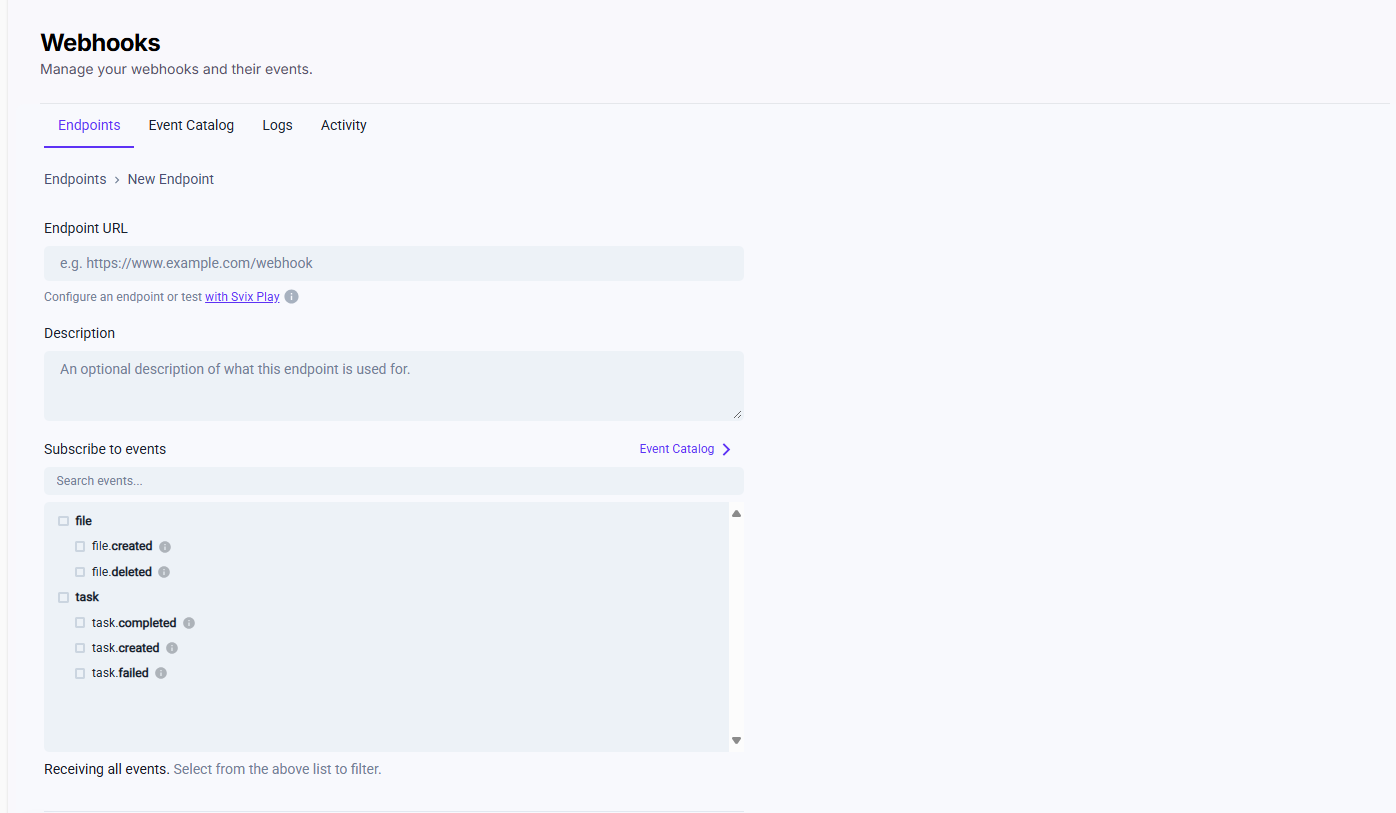Focus the Endpoint URL input field
The image size is (1396, 813).
tap(394, 264)
